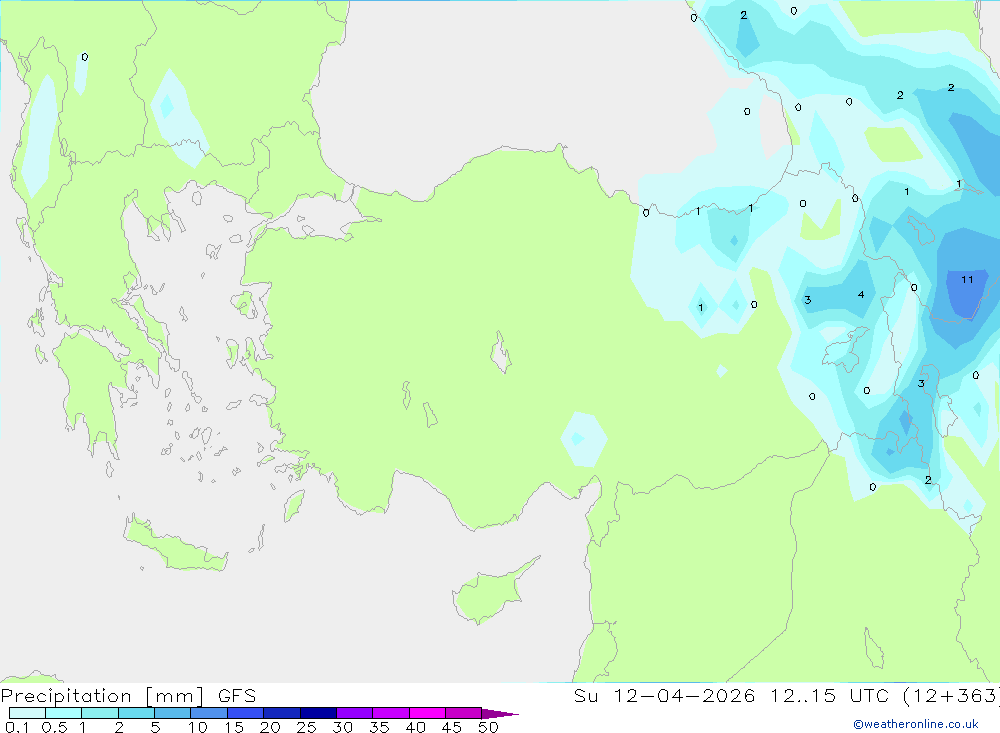The image size is (1000, 733).
Task: Click the legend's over-50 arrow tip
Action: 500,713
